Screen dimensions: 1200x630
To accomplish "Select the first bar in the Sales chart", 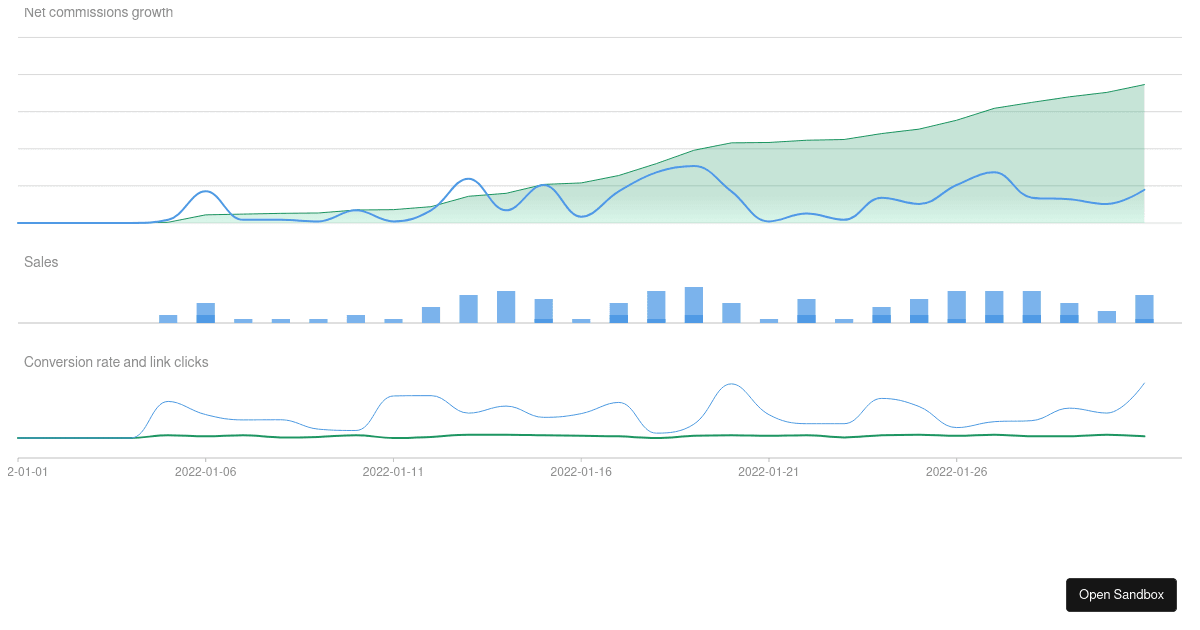I will click(x=167, y=318).
